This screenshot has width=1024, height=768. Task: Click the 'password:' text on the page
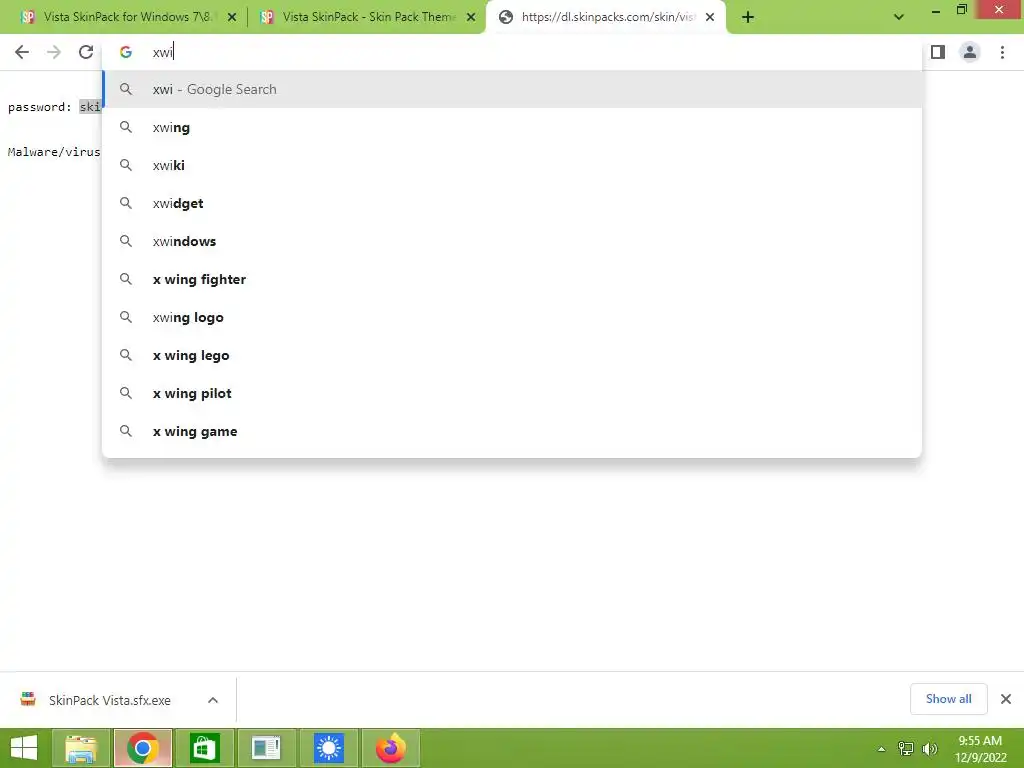(x=40, y=107)
